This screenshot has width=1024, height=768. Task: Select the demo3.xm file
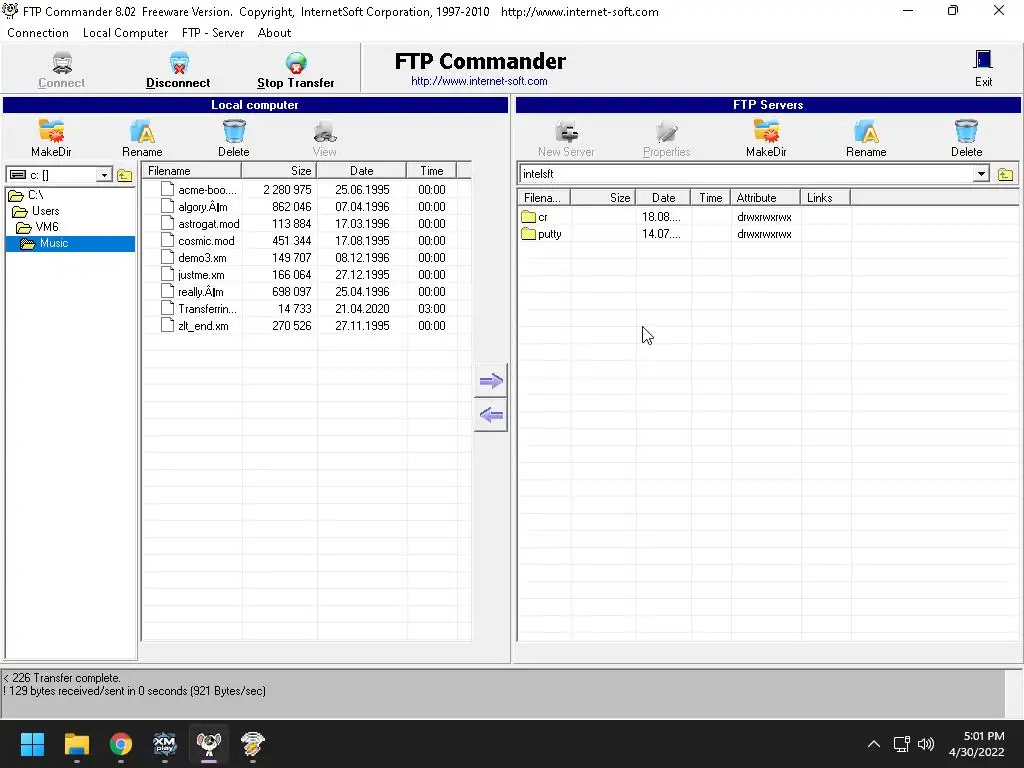202,257
